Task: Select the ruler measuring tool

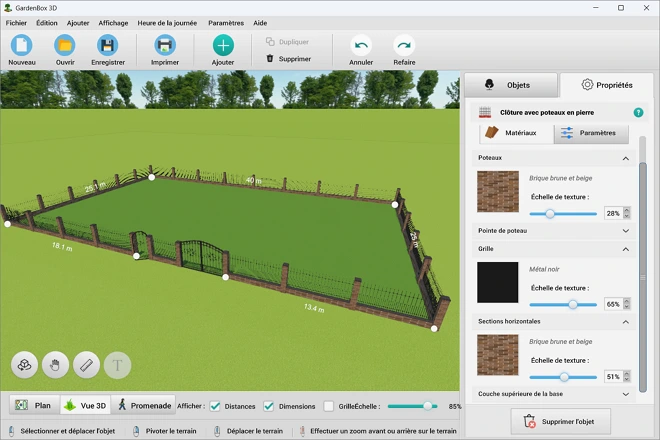Action: [x=86, y=365]
